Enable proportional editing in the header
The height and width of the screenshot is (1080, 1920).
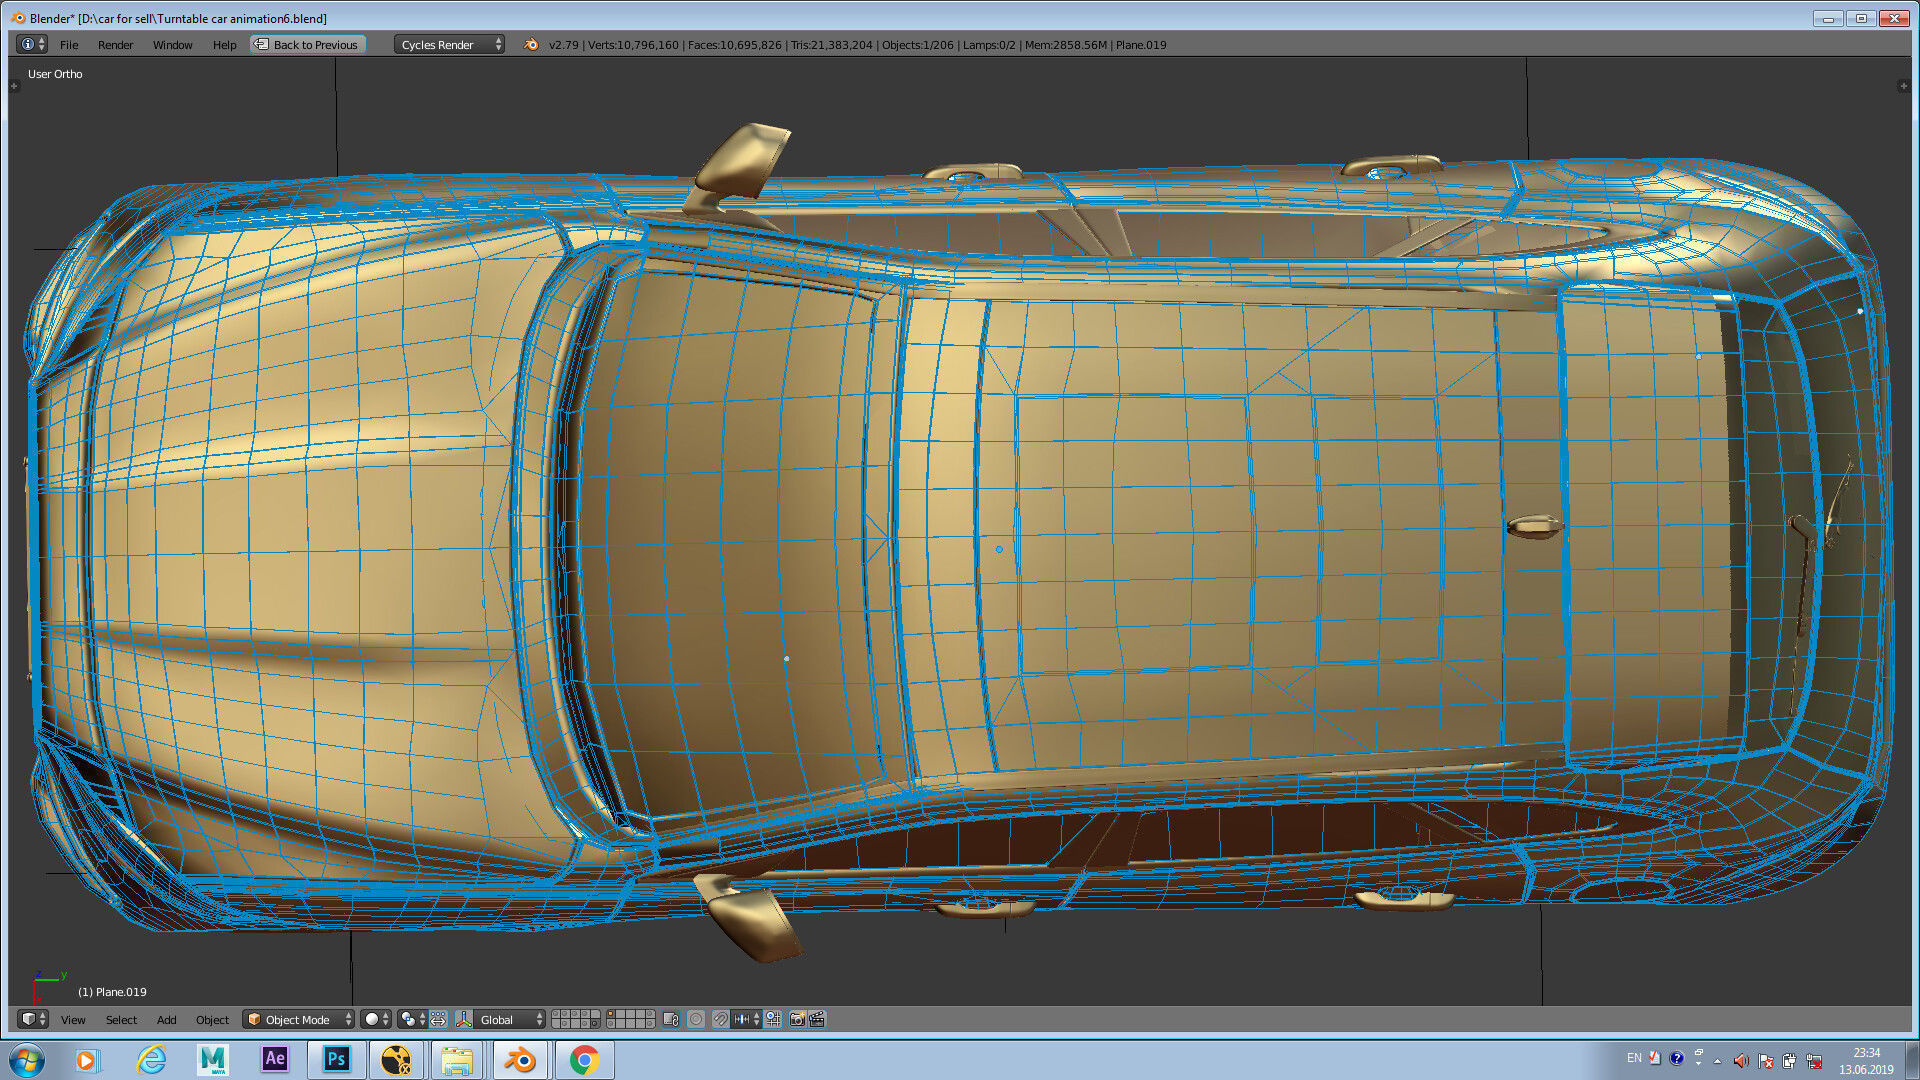coord(696,1019)
